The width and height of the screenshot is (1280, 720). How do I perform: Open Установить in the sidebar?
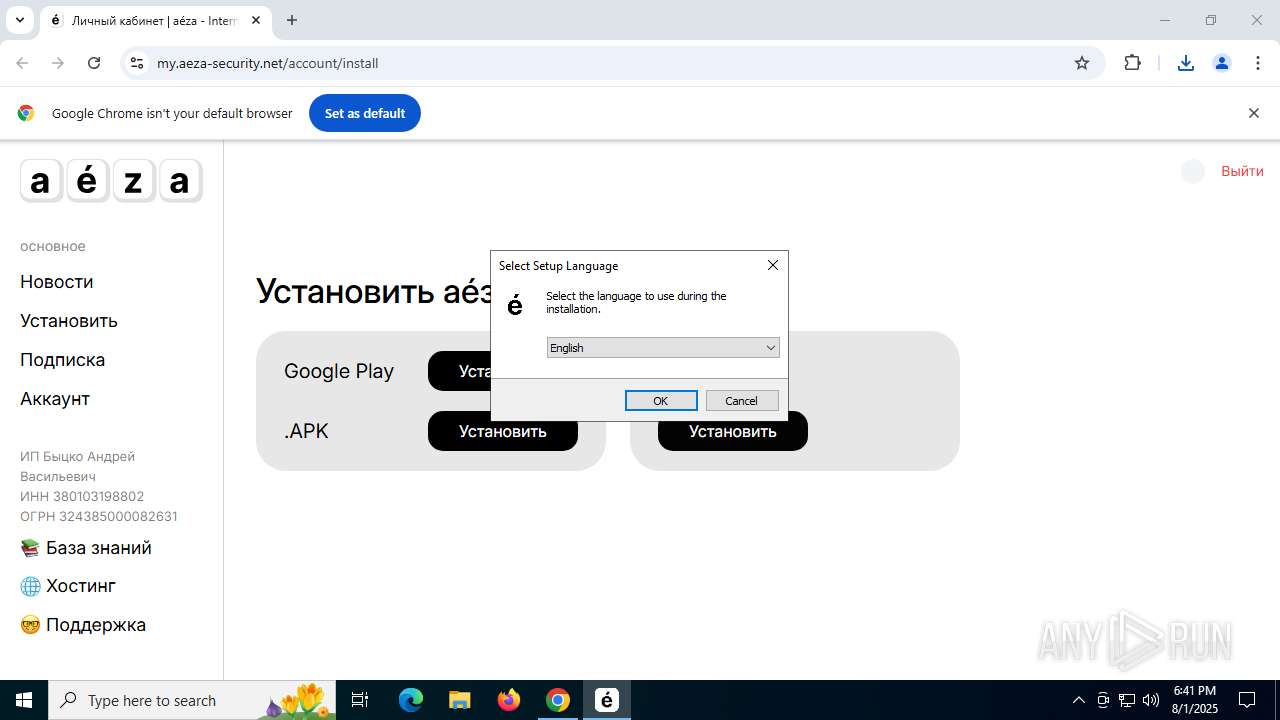69,321
